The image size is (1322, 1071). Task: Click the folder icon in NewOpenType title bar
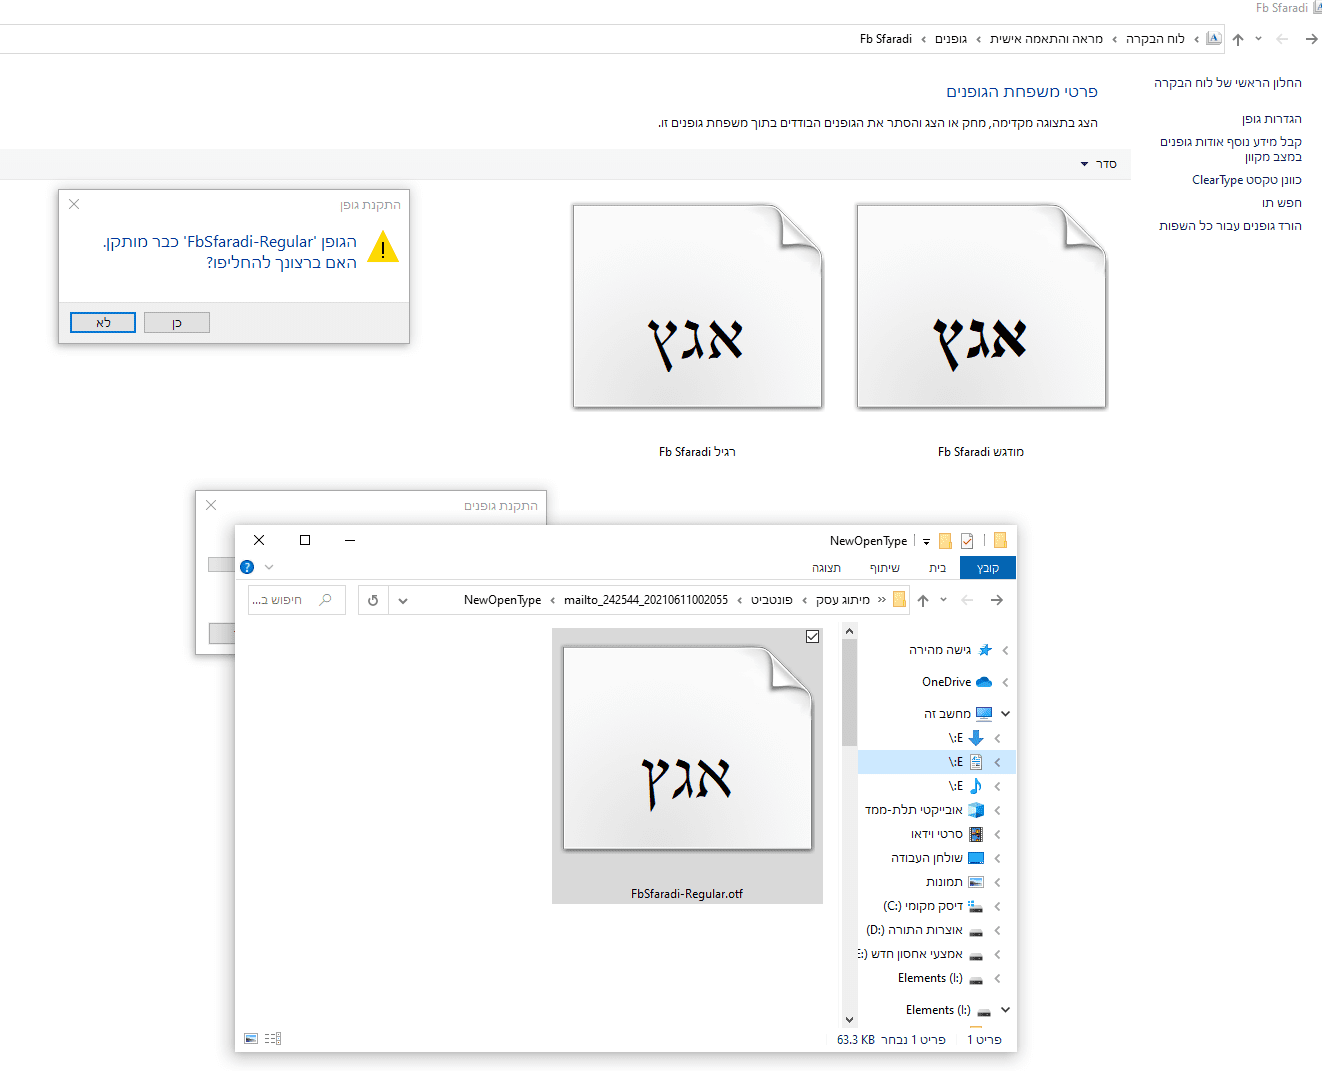click(1000, 540)
